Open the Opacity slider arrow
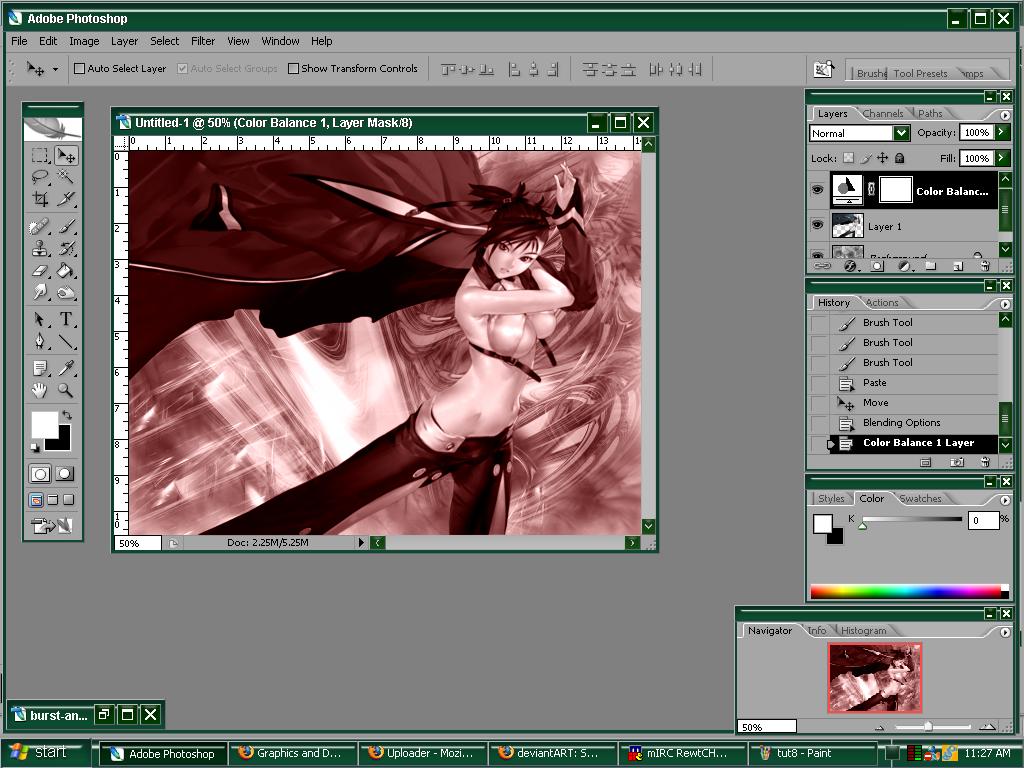1024x768 pixels. pyautogui.click(x=1001, y=133)
